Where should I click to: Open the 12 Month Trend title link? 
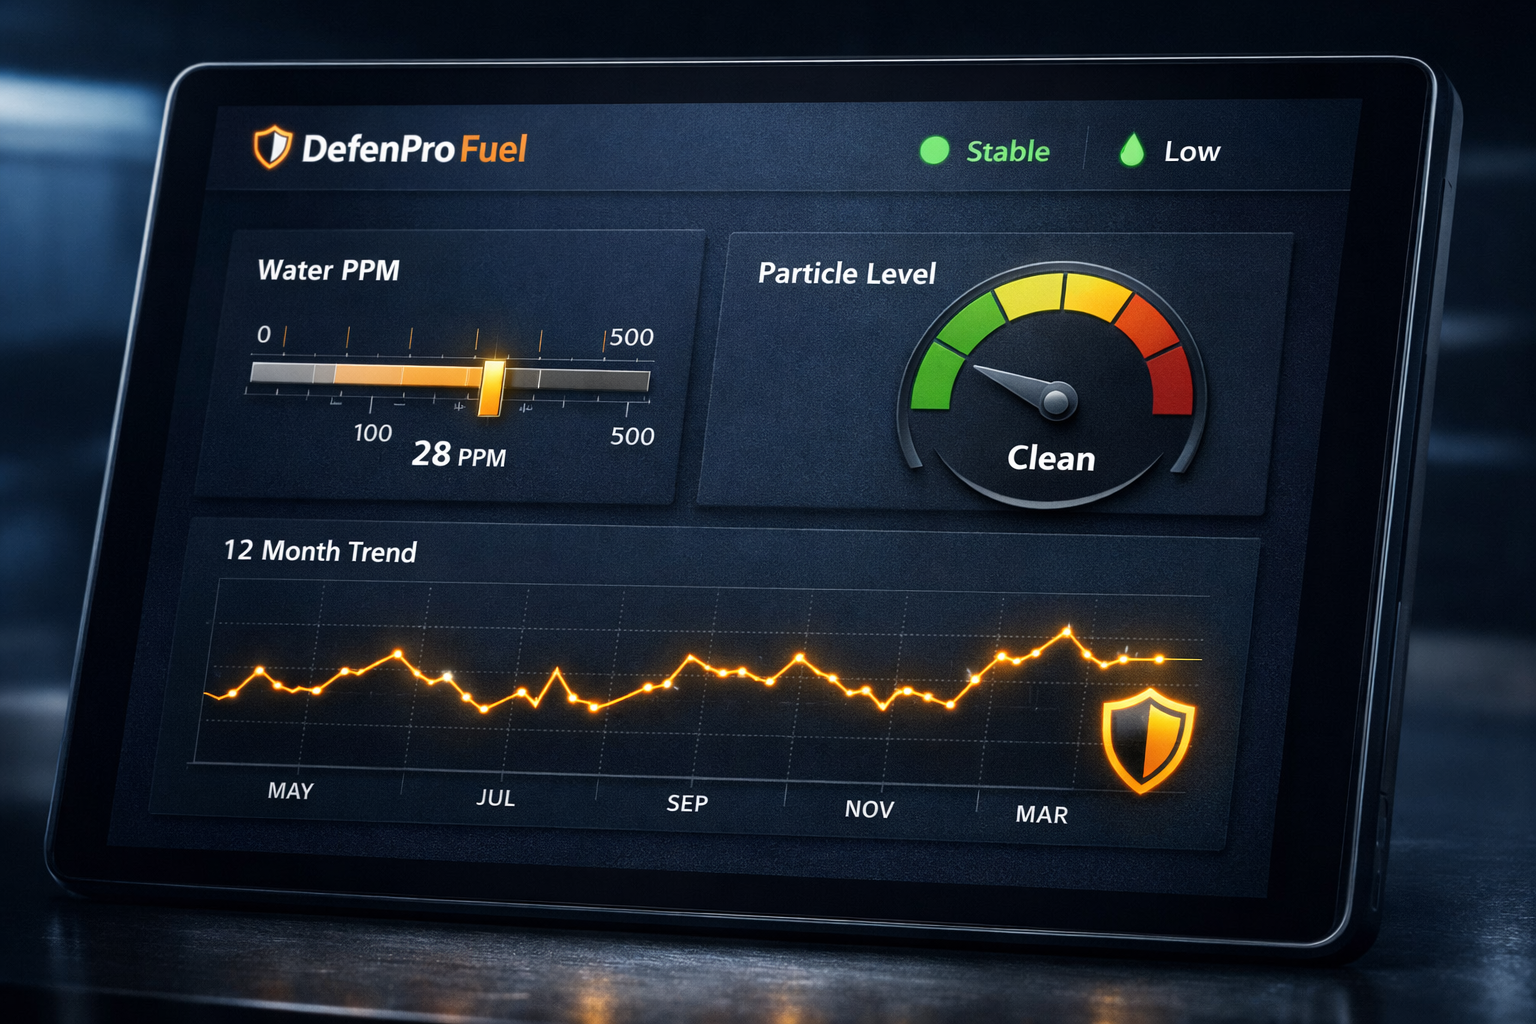coord(320,552)
